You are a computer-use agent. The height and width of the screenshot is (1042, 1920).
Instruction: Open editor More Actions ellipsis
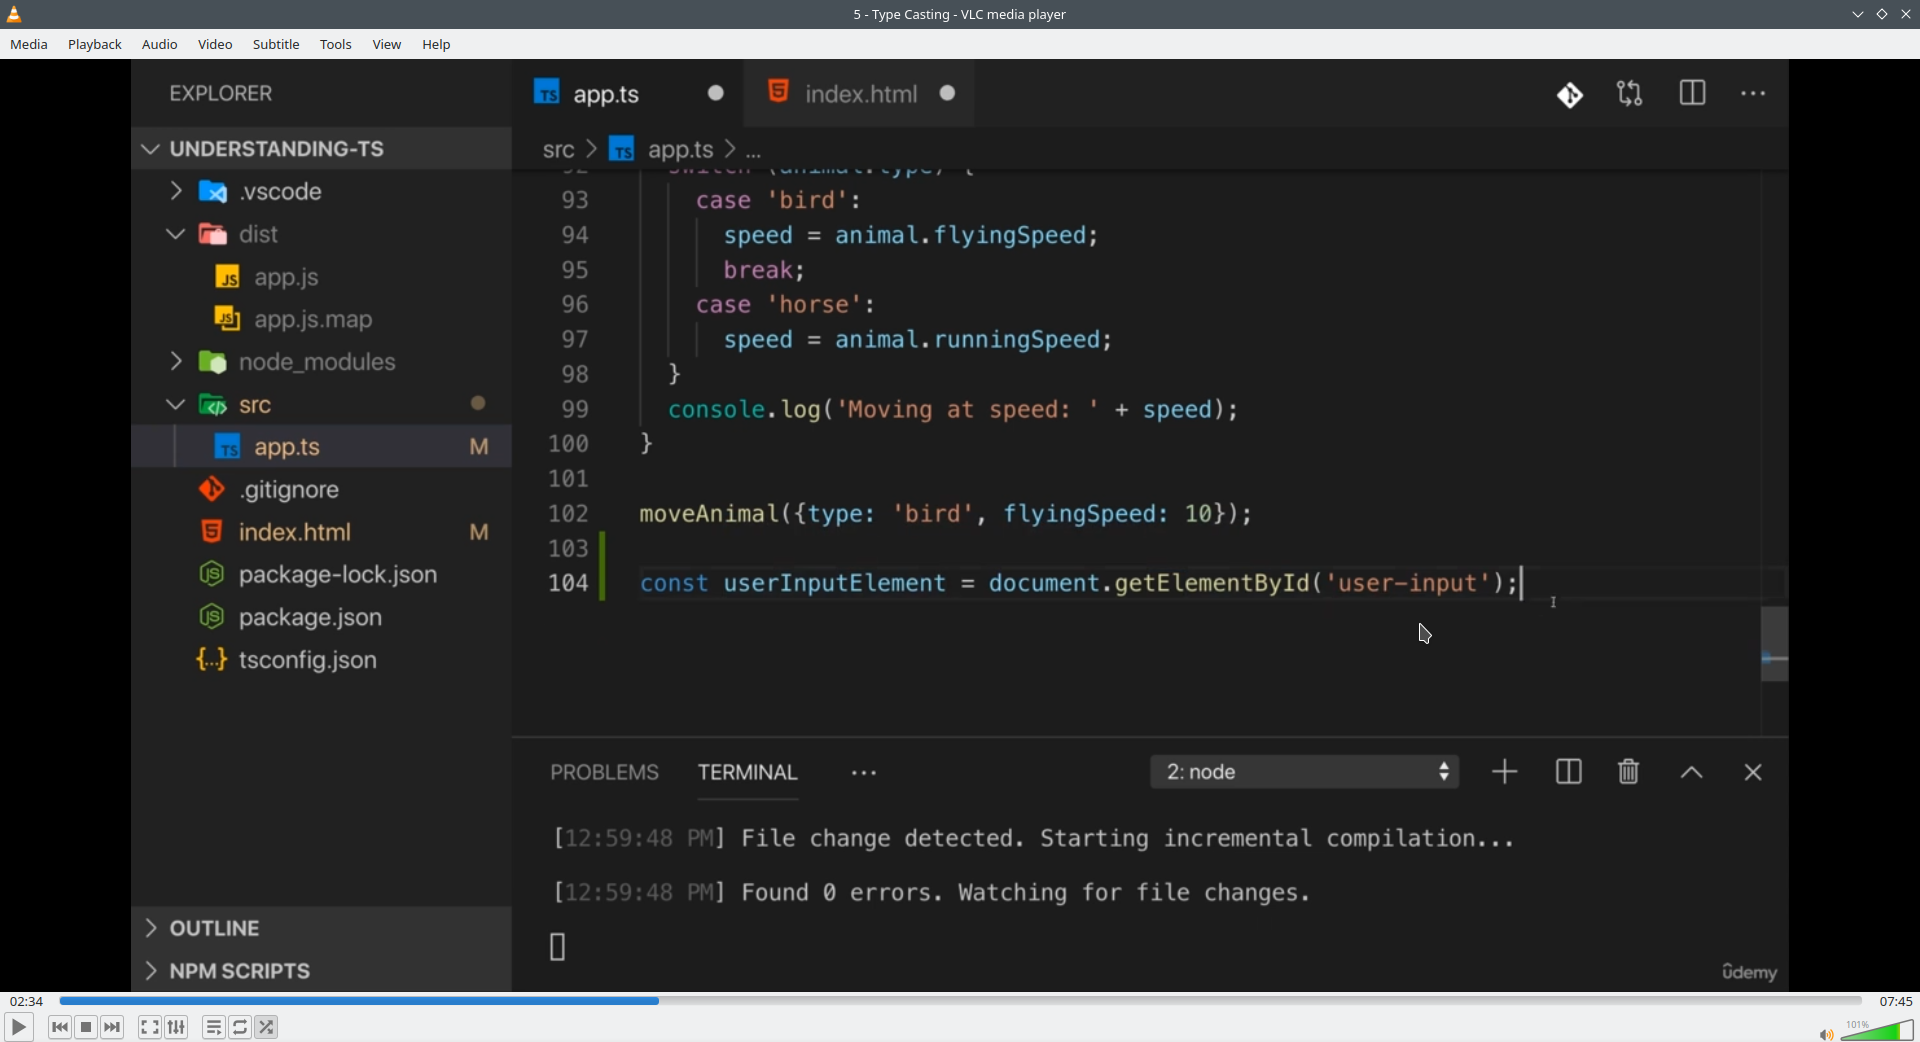(1753, 94)
